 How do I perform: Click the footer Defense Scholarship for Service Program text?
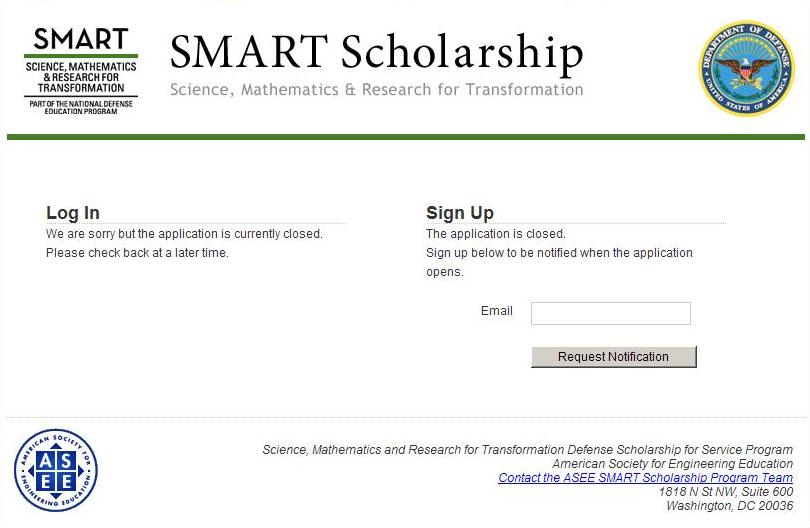pyautogui.click(x=527, y=450)
